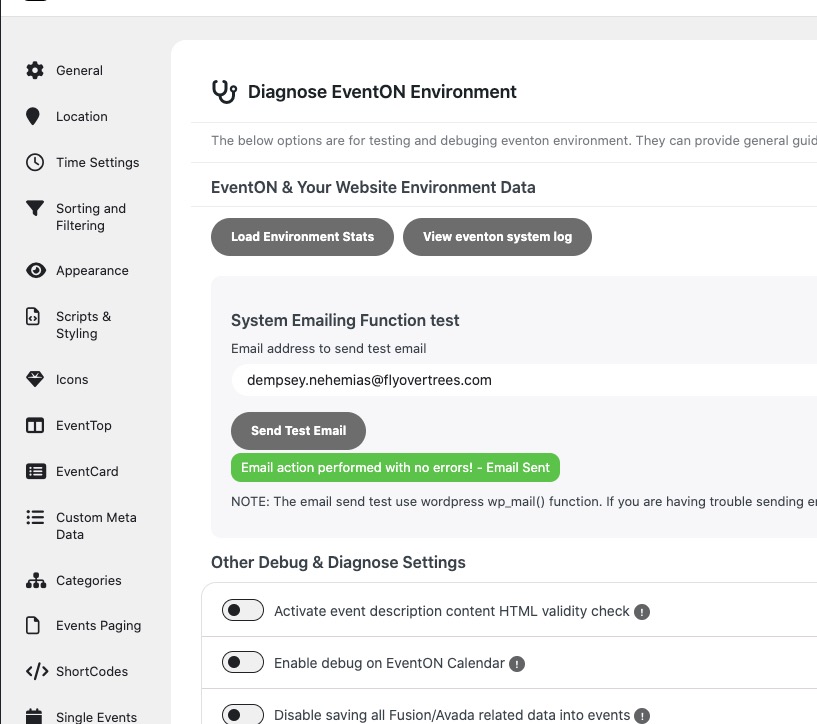The width and height of the screenshot is (817, 724).
Task: Open the EventCard settings tab
Action: (86, 471)
